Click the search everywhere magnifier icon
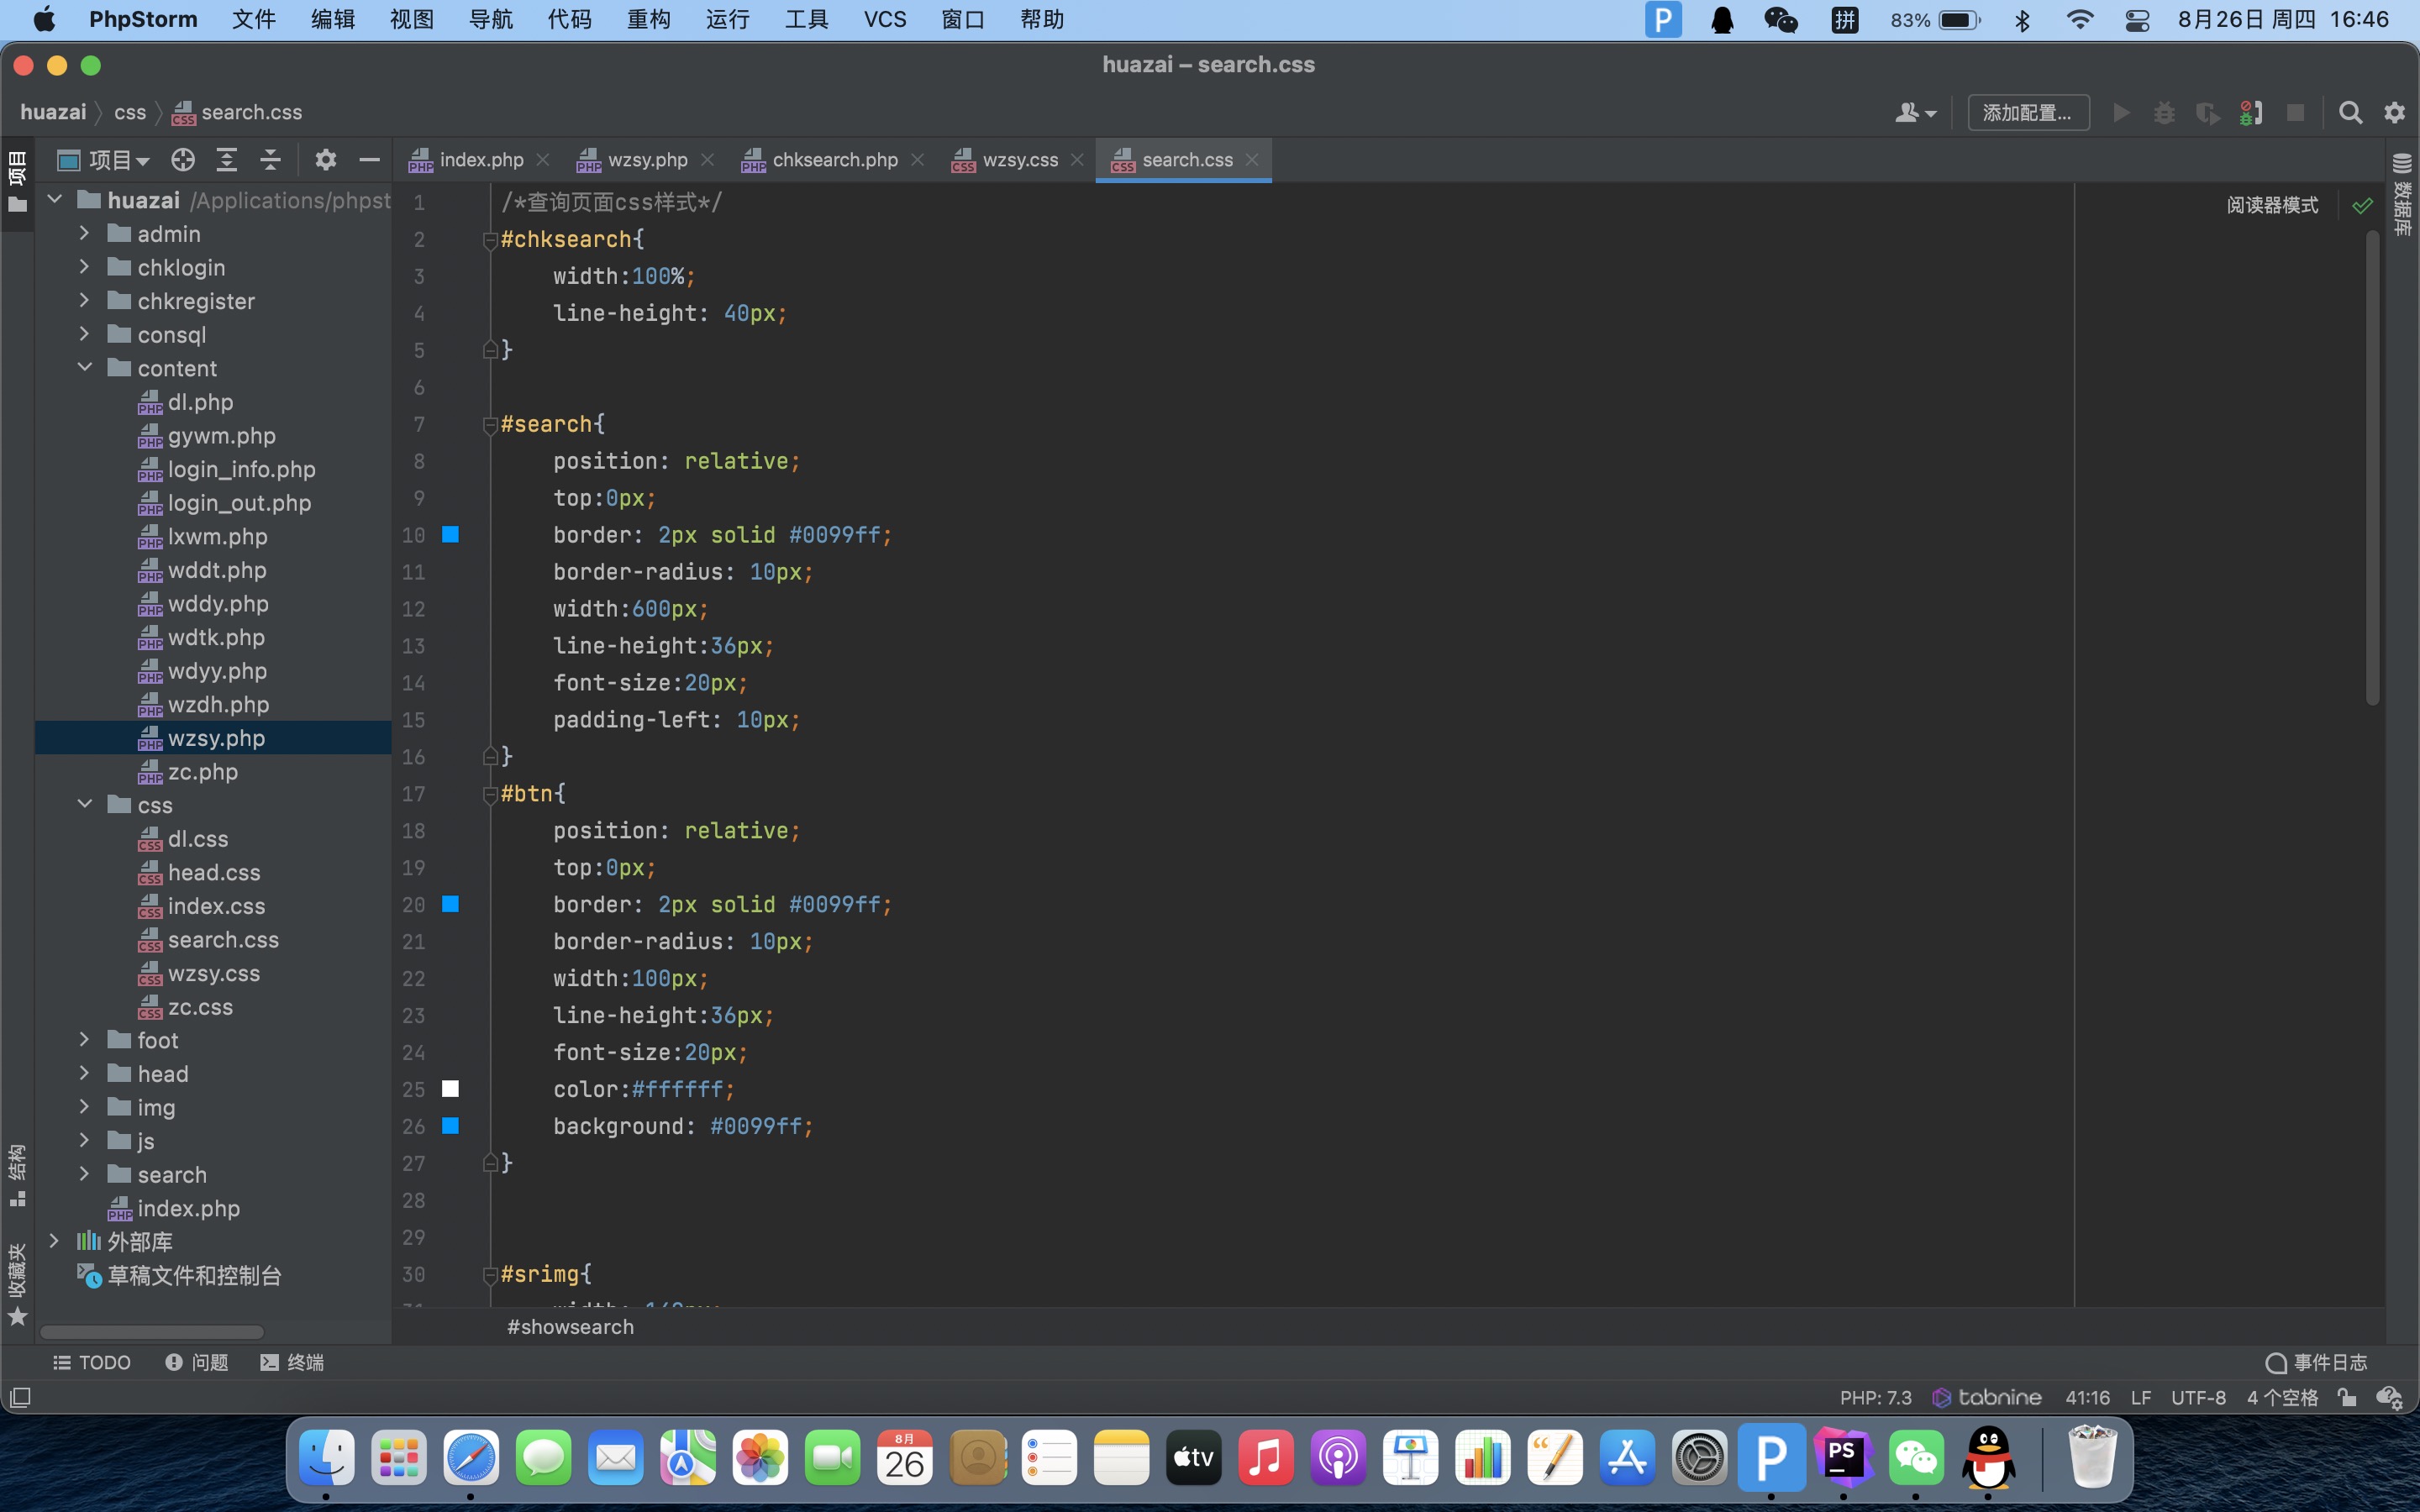The image size is (2420, 1512). 2350,113
